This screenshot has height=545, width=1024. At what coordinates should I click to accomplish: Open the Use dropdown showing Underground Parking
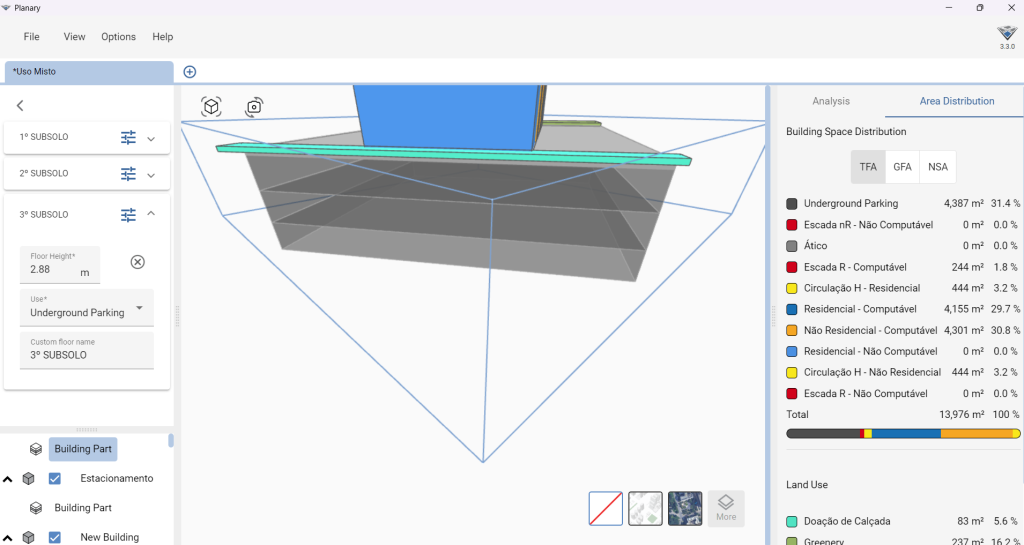tap(87, 307)
